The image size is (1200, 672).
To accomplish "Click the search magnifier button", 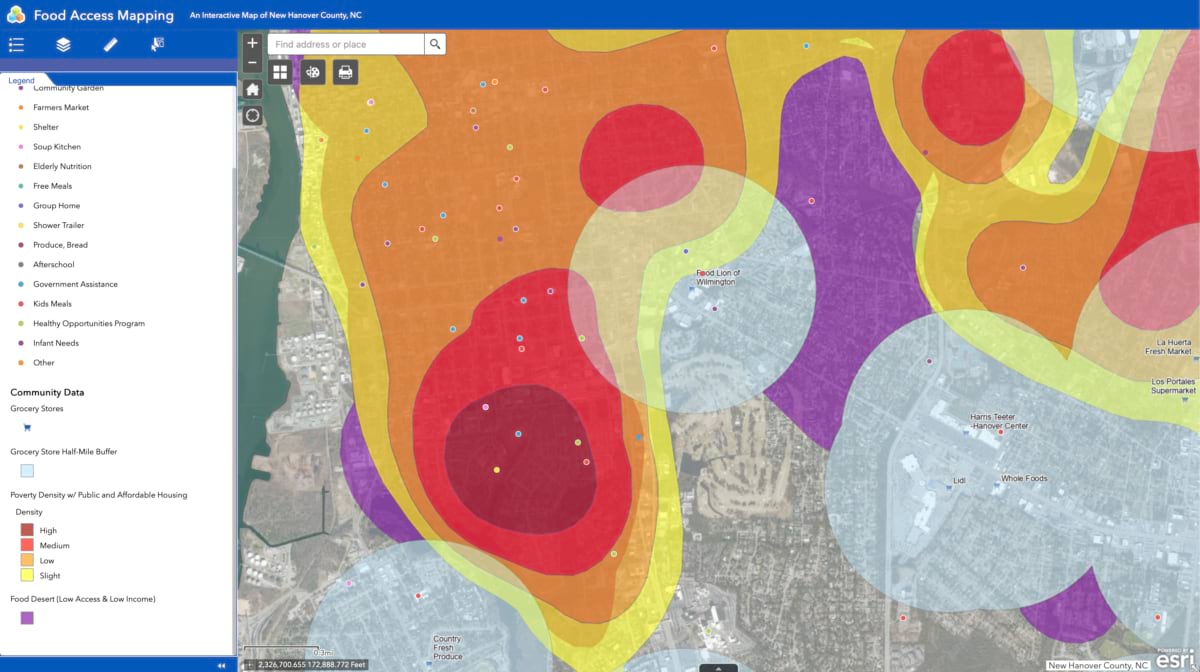I will point(435,44).
